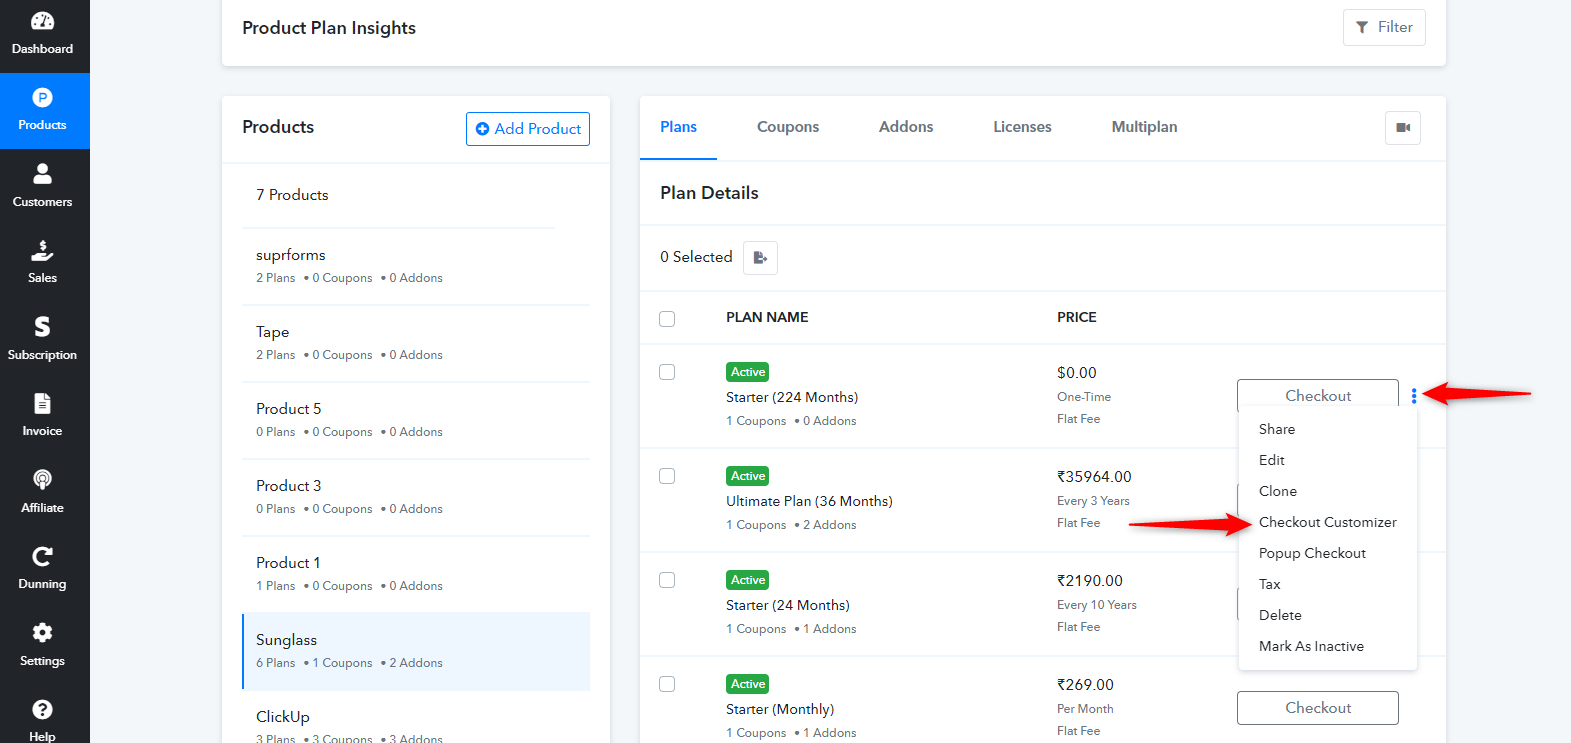The image size is (1571, 743).
Task: Switch to the Addons tab
Action: point(906,127)
